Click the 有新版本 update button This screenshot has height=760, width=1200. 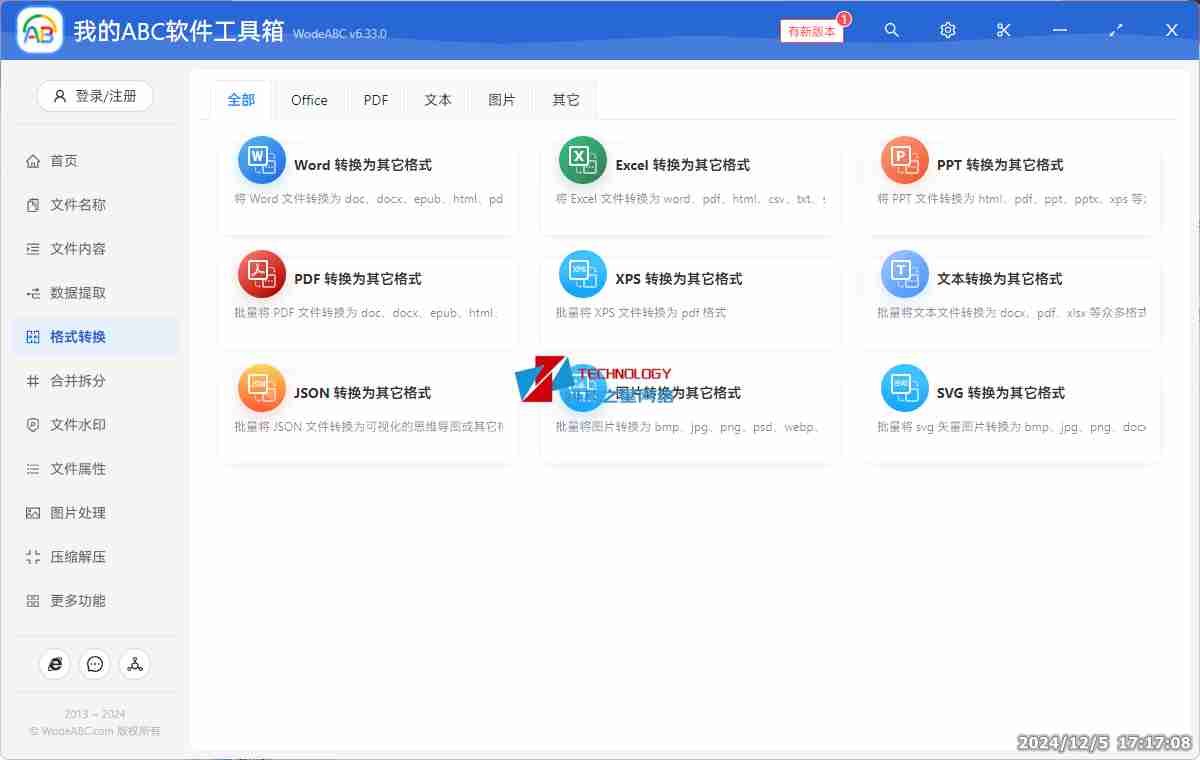coord(811,31)
